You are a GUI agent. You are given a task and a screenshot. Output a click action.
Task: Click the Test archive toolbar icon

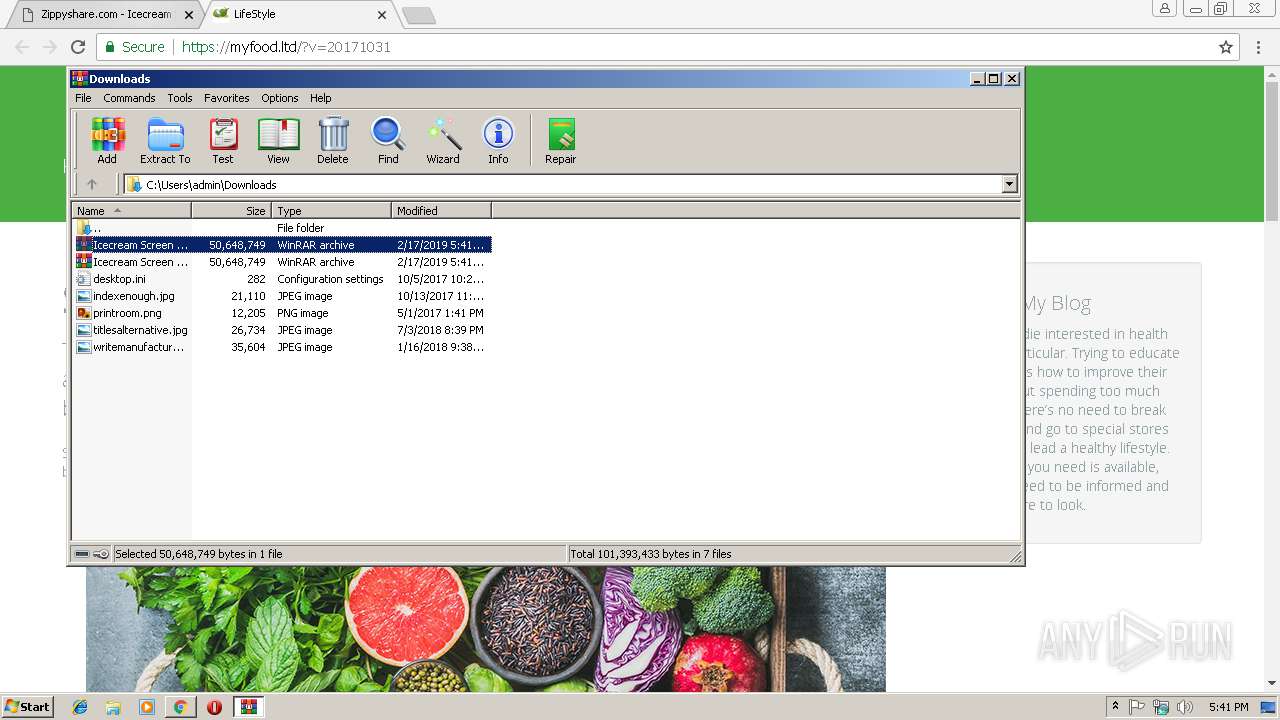point(223,140)
